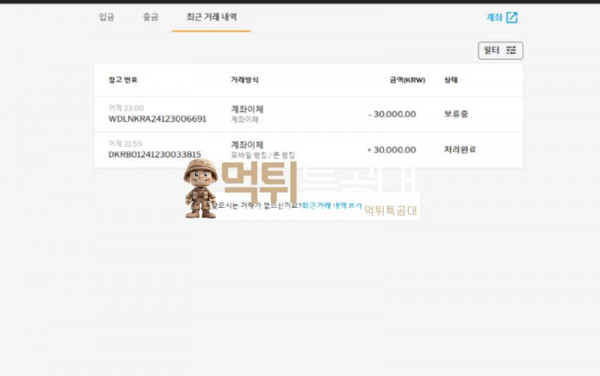Select reference number WDLNKRA24123006691
The height and width of the screenshot is (376, 600).
click(x=157, y=119)
